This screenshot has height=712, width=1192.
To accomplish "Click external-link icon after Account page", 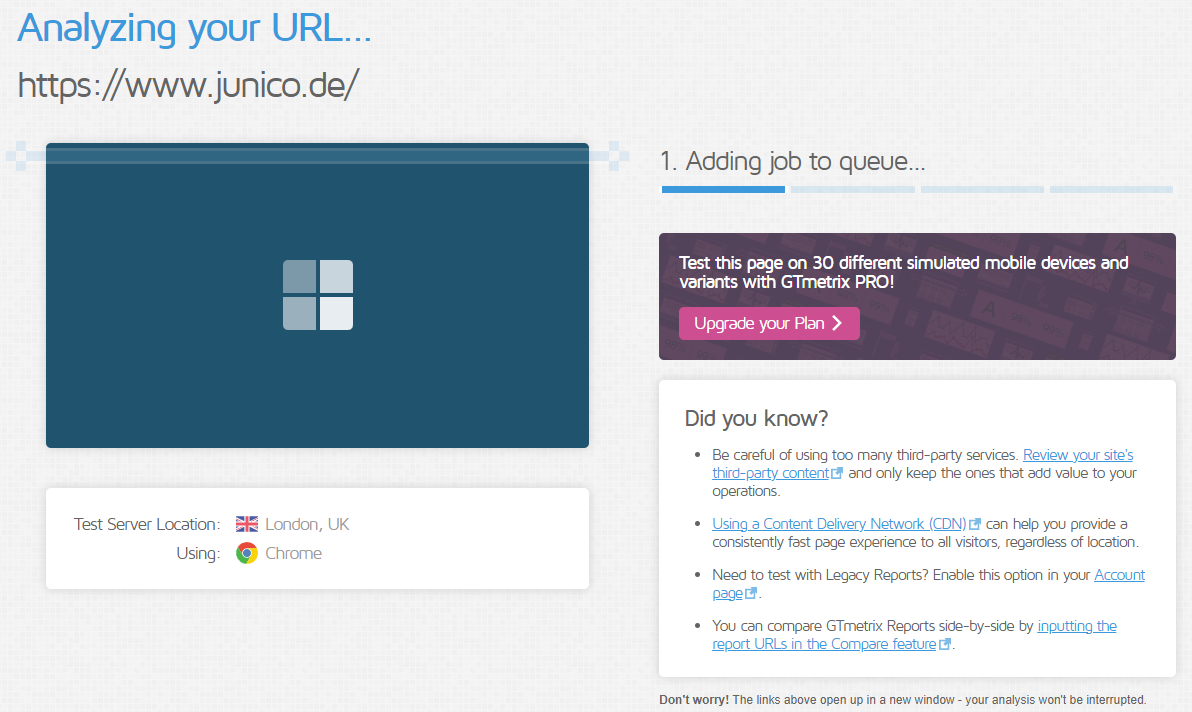I will pyautogui.click(x=751, y=593).
